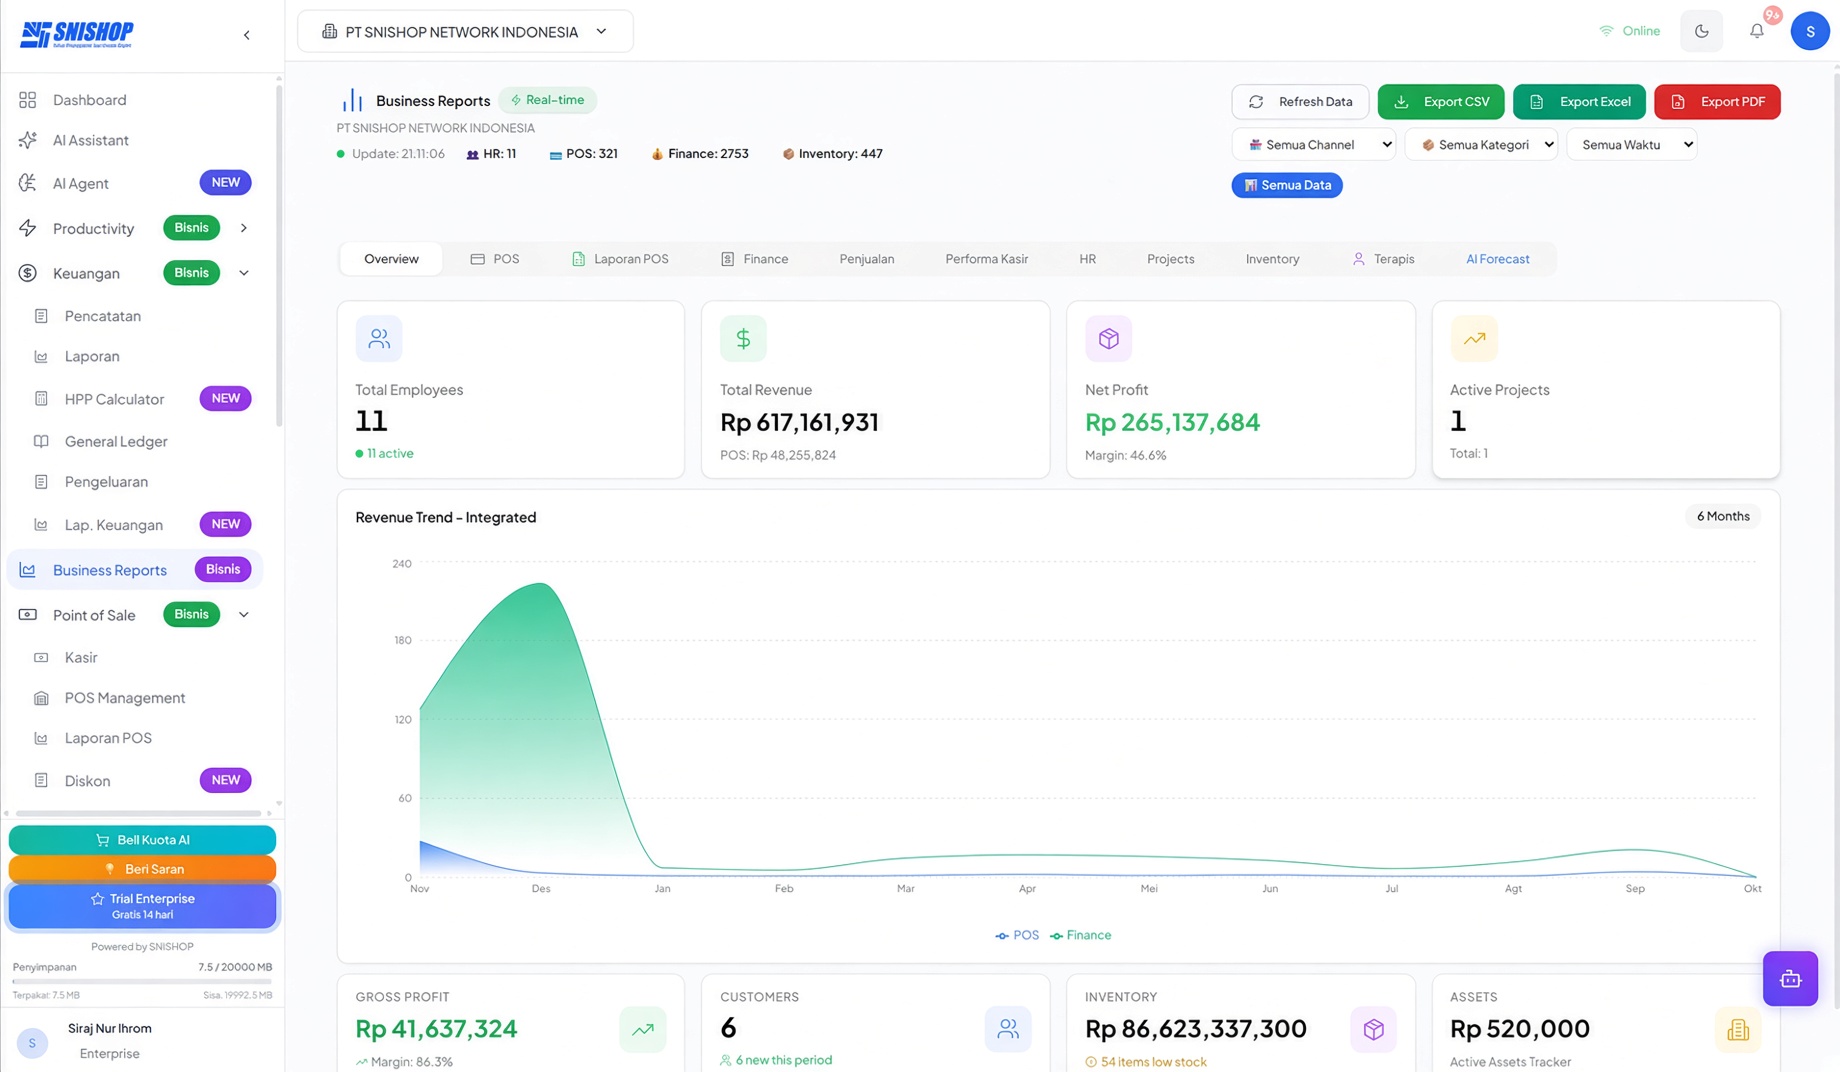Click the Beli Kuota AI button
1840x1072 pixels.
142,840
